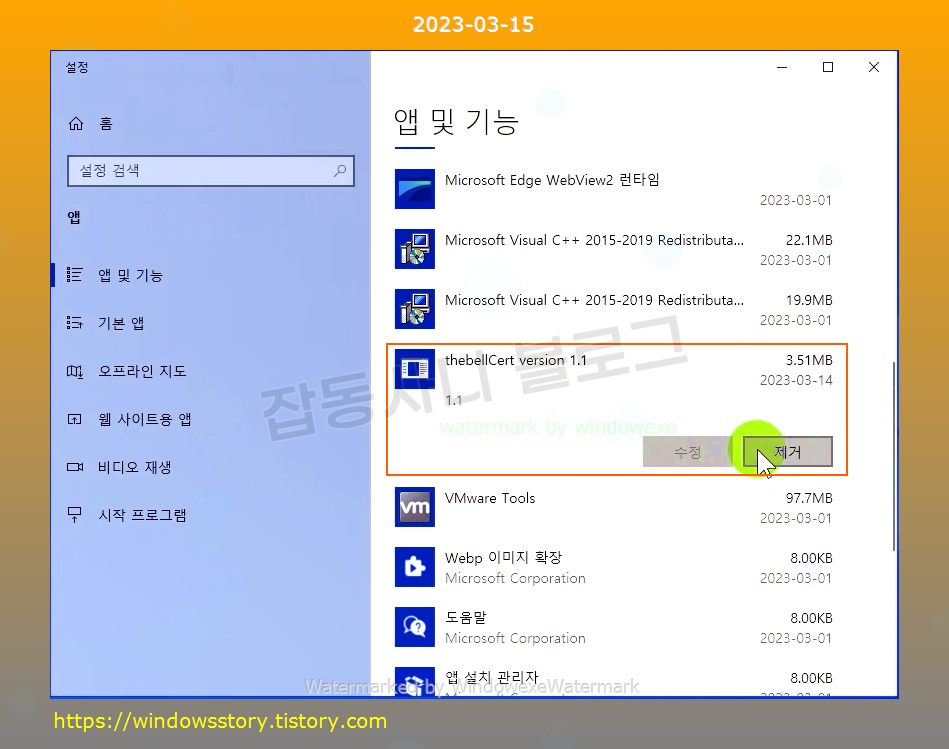
Task: Click the 설정 검색 search field
Action: click(211, 171)
